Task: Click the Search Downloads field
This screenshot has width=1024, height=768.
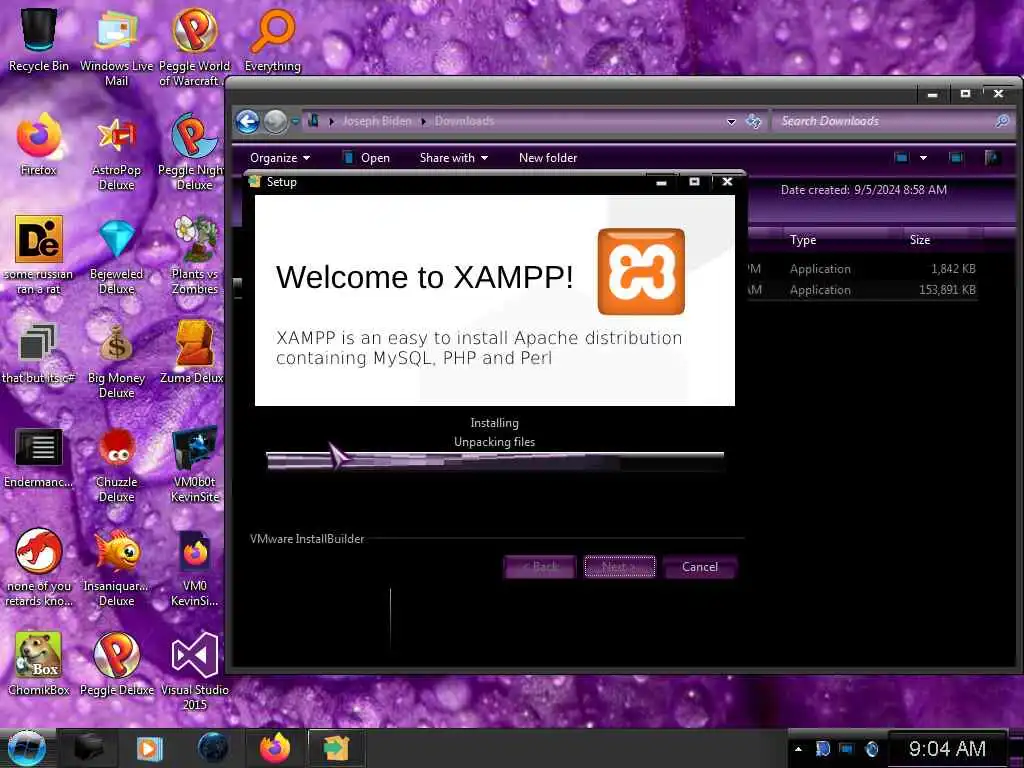Action: pos(894,121)
